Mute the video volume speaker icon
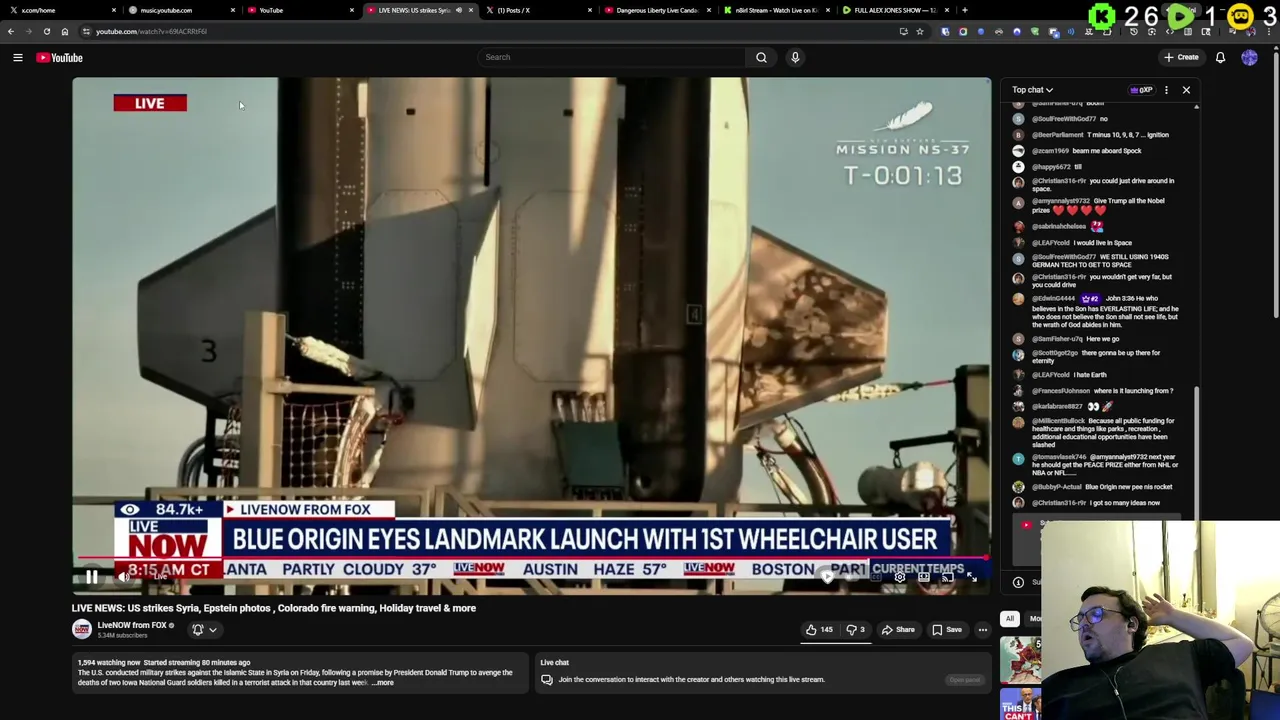 pyautogui.click(x=124, y=577)
